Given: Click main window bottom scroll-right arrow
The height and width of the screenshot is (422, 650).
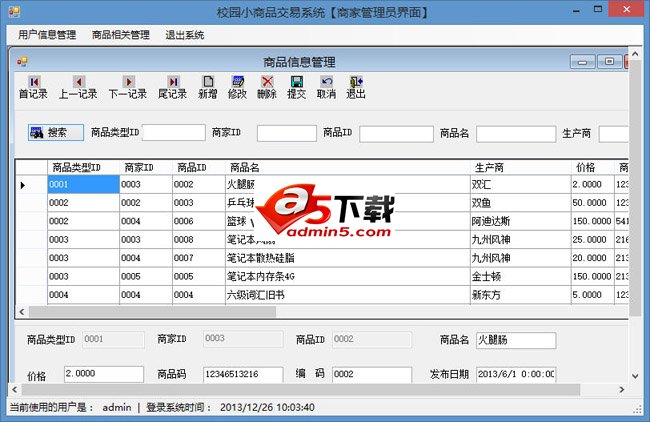Looking at the screenshot, I should (x=621, y=390).
